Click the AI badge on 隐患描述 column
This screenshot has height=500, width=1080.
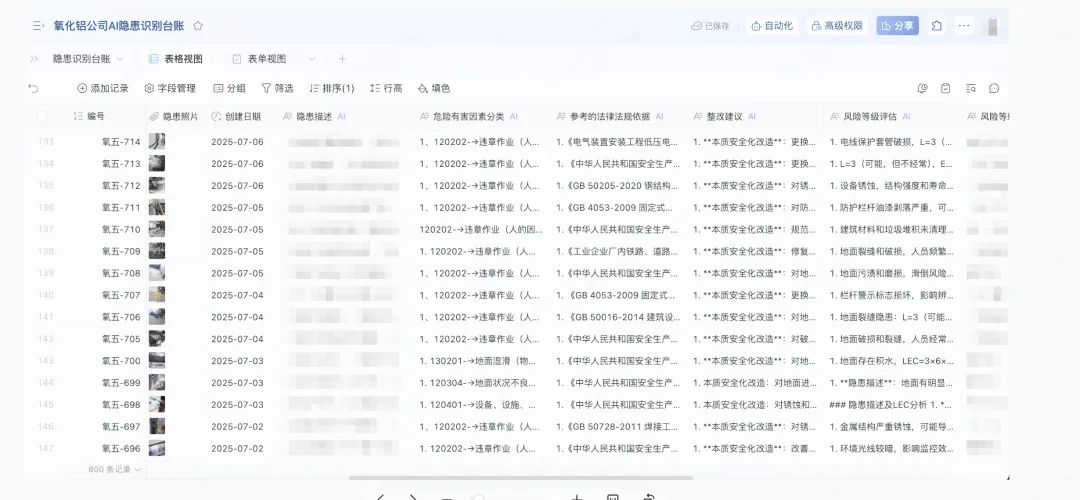pyautogui.click(x=341, y=117)
